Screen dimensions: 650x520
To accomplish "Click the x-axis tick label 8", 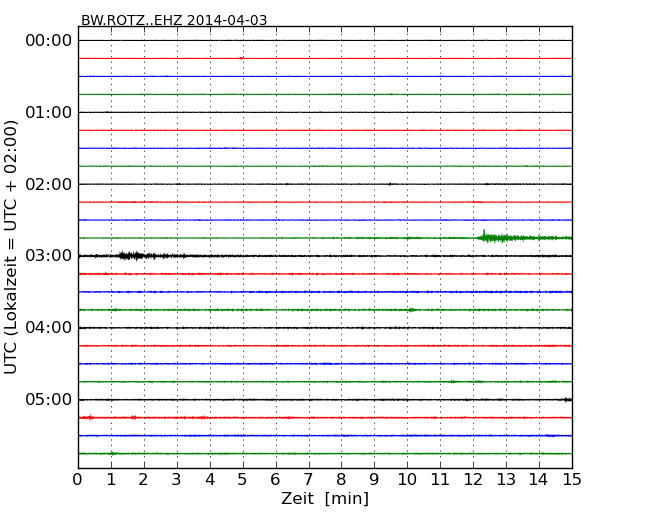I will coord(341,480).
